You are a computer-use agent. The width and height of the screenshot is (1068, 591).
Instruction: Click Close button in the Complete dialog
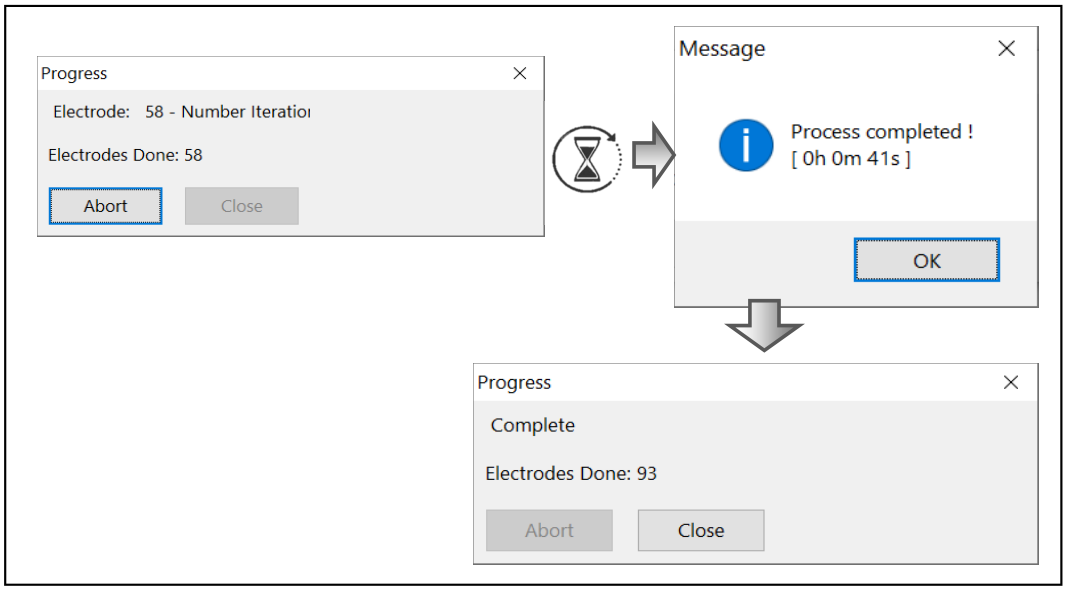[701, 530]
